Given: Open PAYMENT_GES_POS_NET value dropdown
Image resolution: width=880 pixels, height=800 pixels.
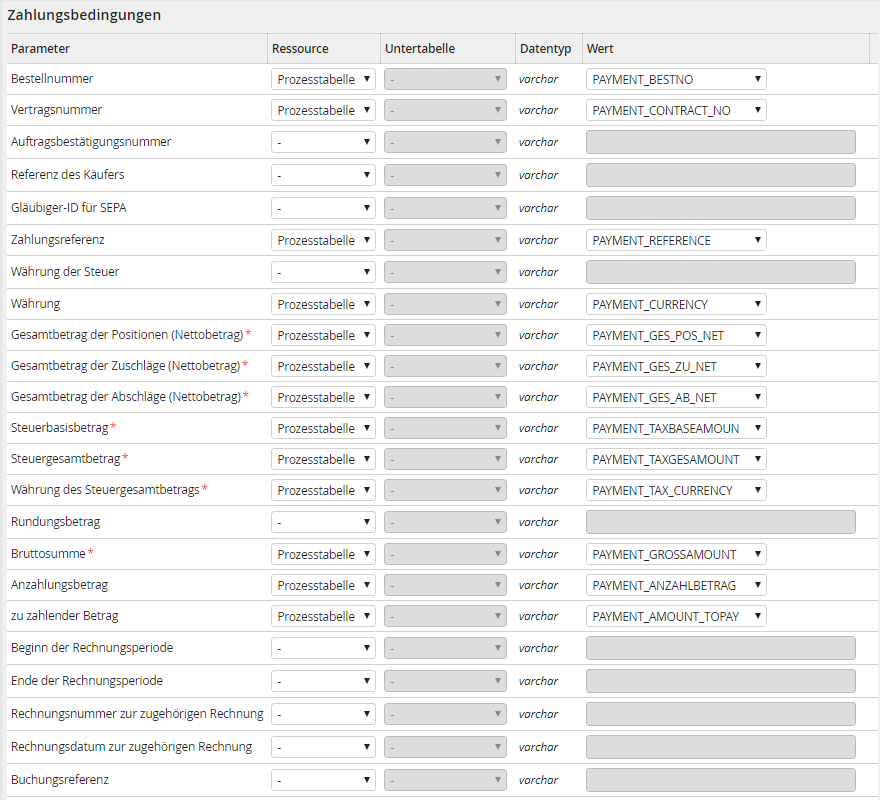Looking at the screenshot, I should [676, 335].
